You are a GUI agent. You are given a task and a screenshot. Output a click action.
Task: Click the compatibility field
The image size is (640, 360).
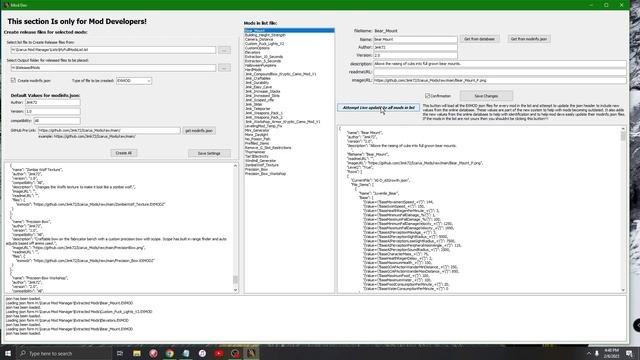57,121
